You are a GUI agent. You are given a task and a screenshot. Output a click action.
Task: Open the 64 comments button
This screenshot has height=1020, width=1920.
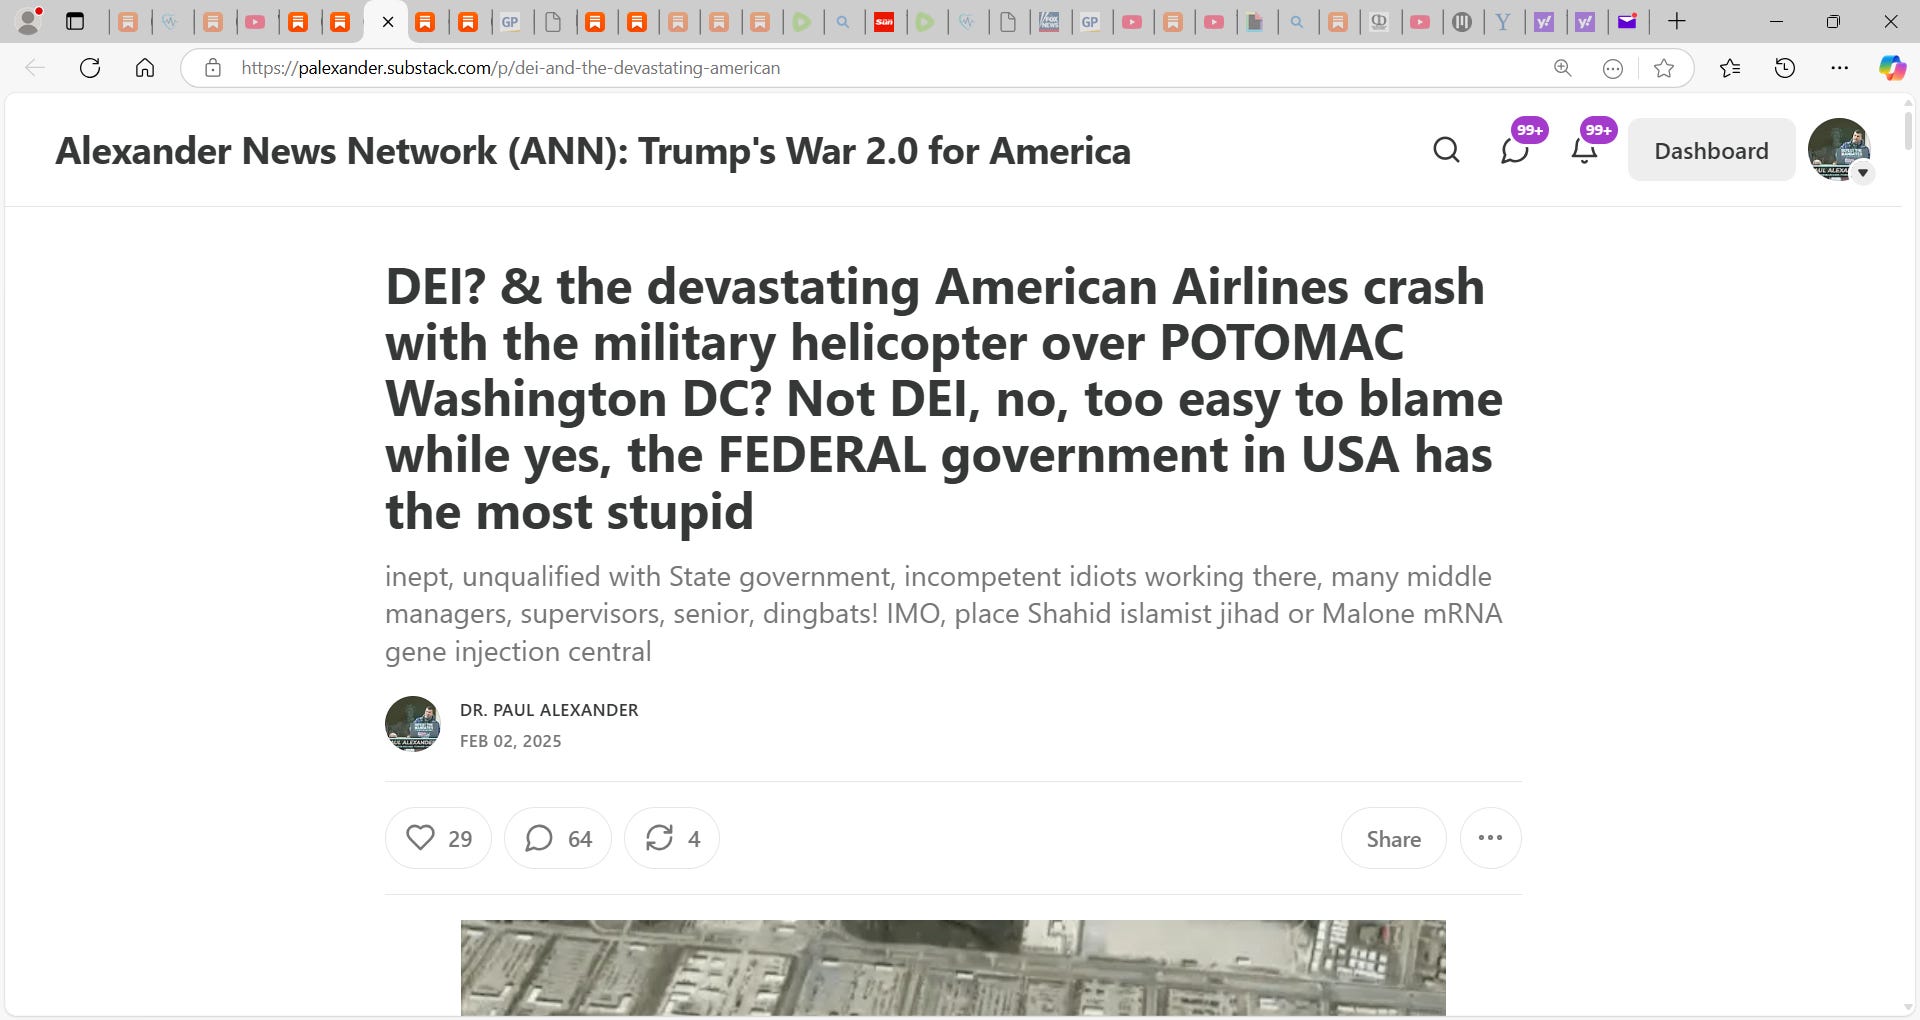click(x=558, y=838)
